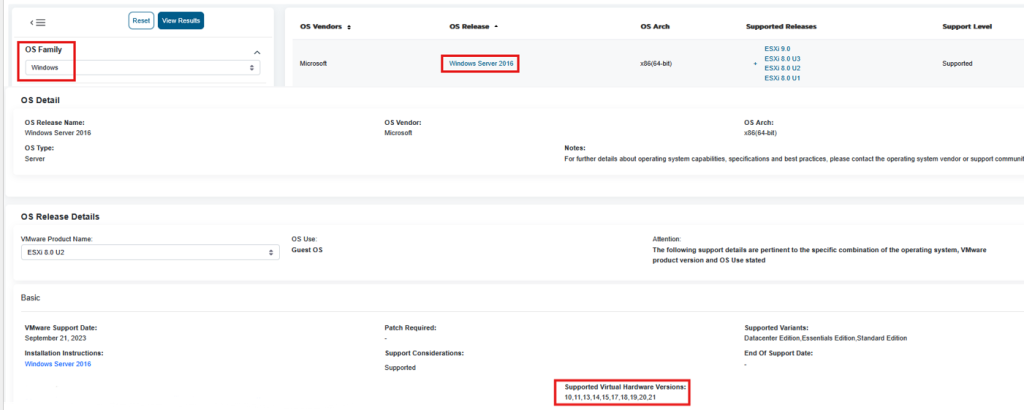The image size is (1024, 410).
Task: Click the Basic section heading
Action: click(32, 297)
